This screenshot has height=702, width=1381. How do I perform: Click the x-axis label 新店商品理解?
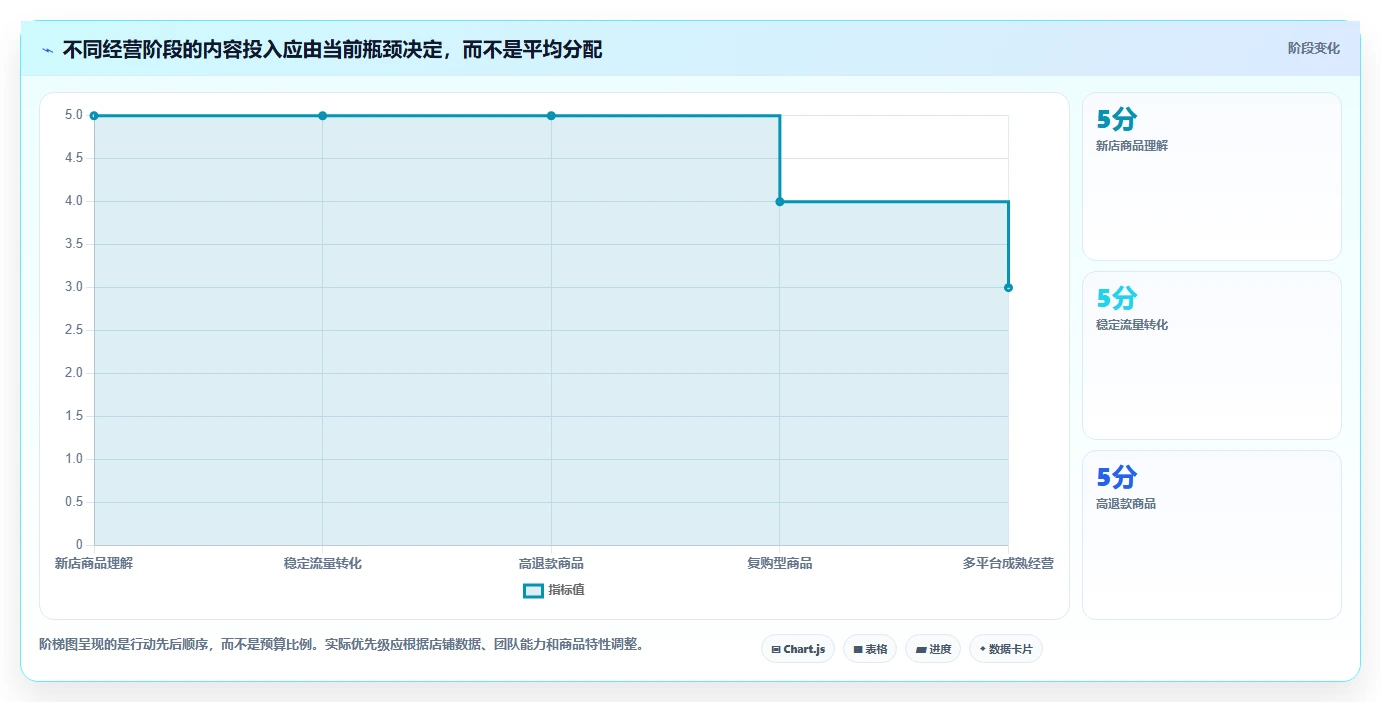(x=94, y=564)
